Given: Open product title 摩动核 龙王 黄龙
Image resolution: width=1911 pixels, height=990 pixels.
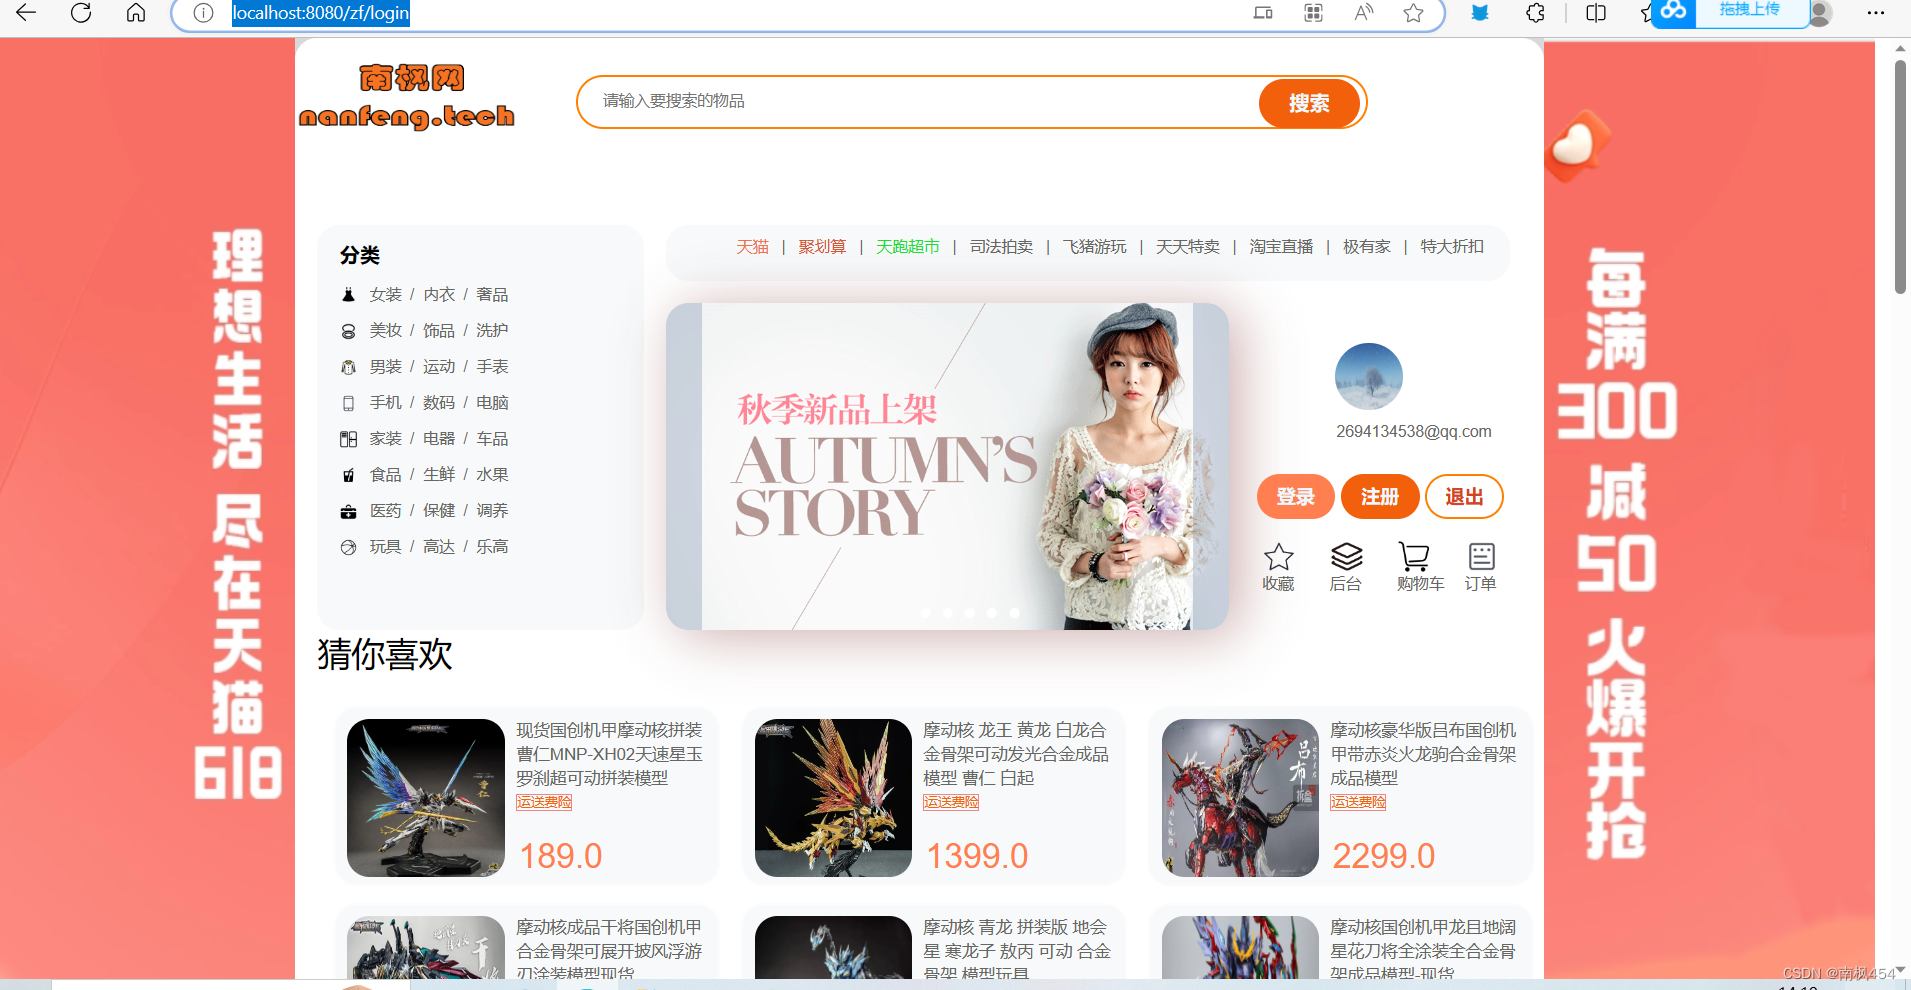Looking at the screenshot, I should click(x=1016, y=754).
